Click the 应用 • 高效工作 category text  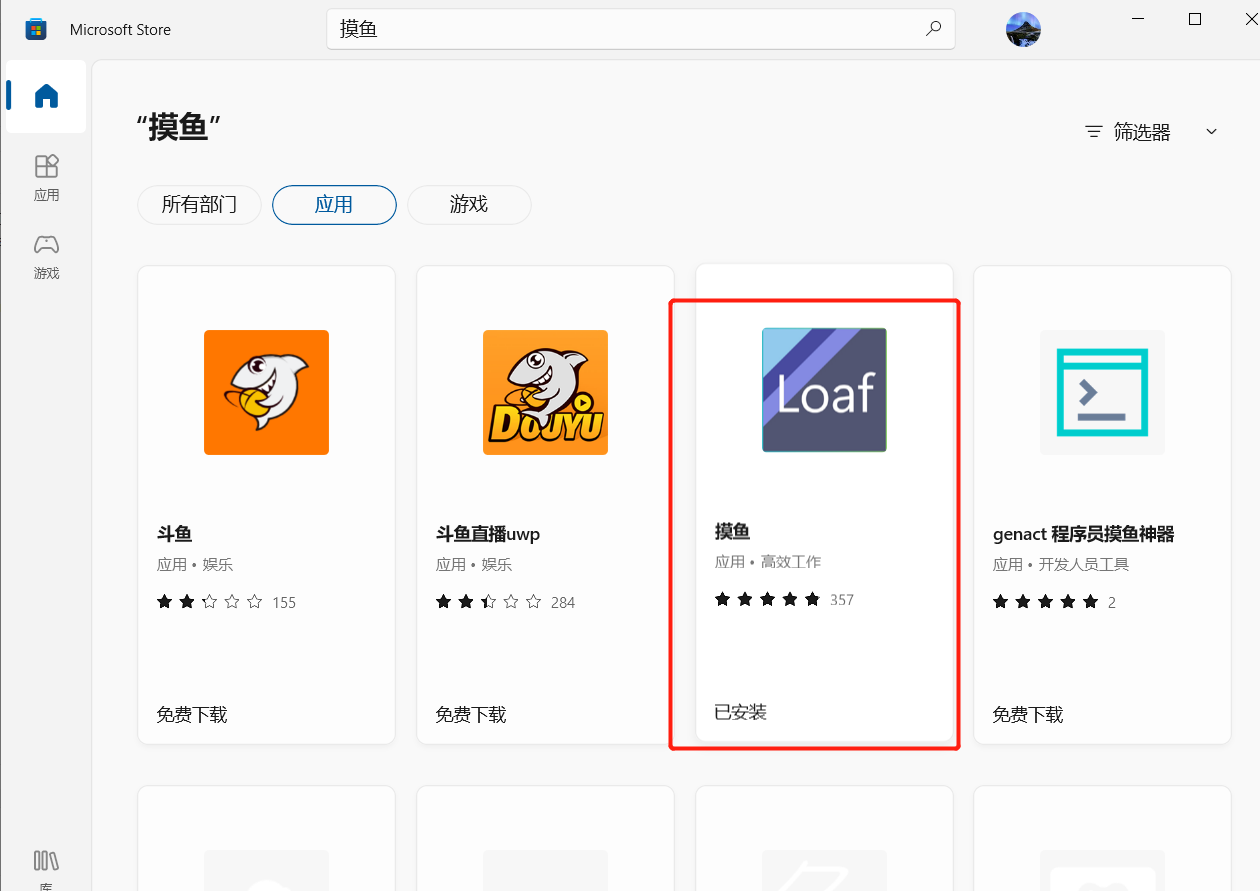click(x=768, y=562)
